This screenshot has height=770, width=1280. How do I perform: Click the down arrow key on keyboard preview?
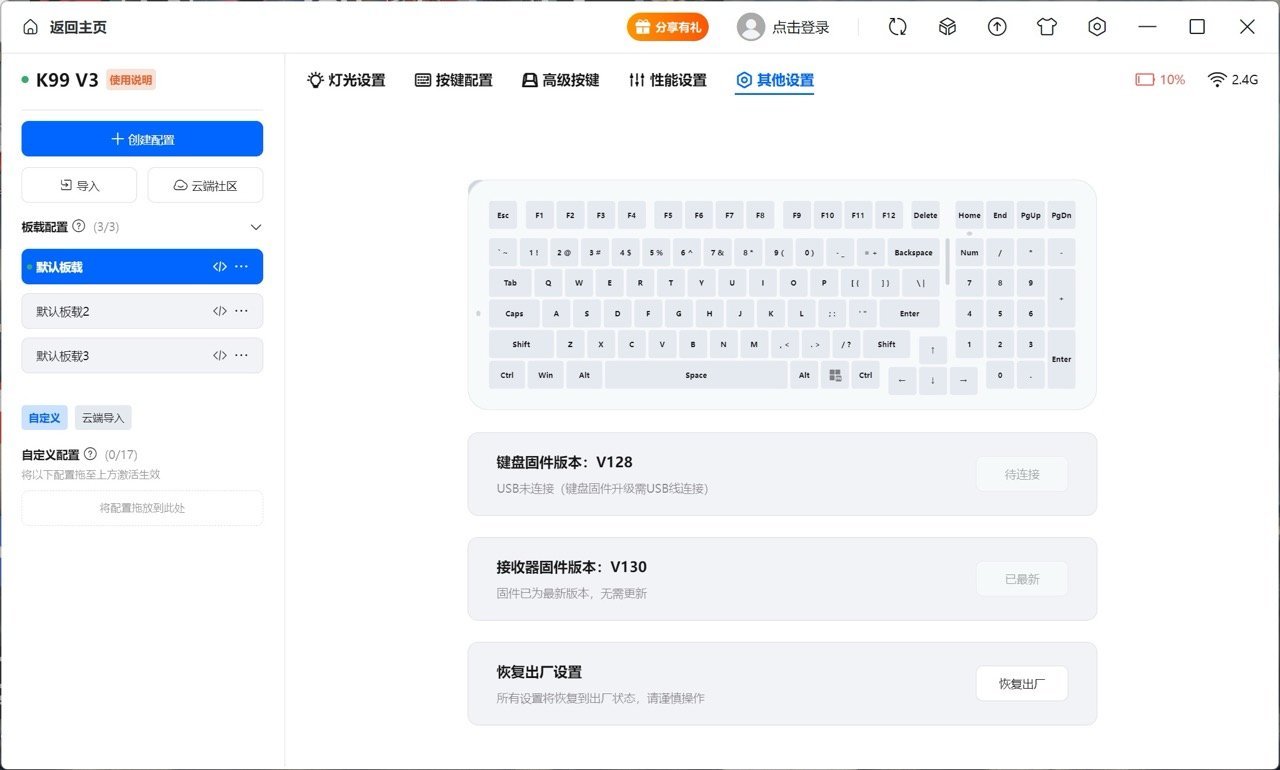(x=933, y=380)
